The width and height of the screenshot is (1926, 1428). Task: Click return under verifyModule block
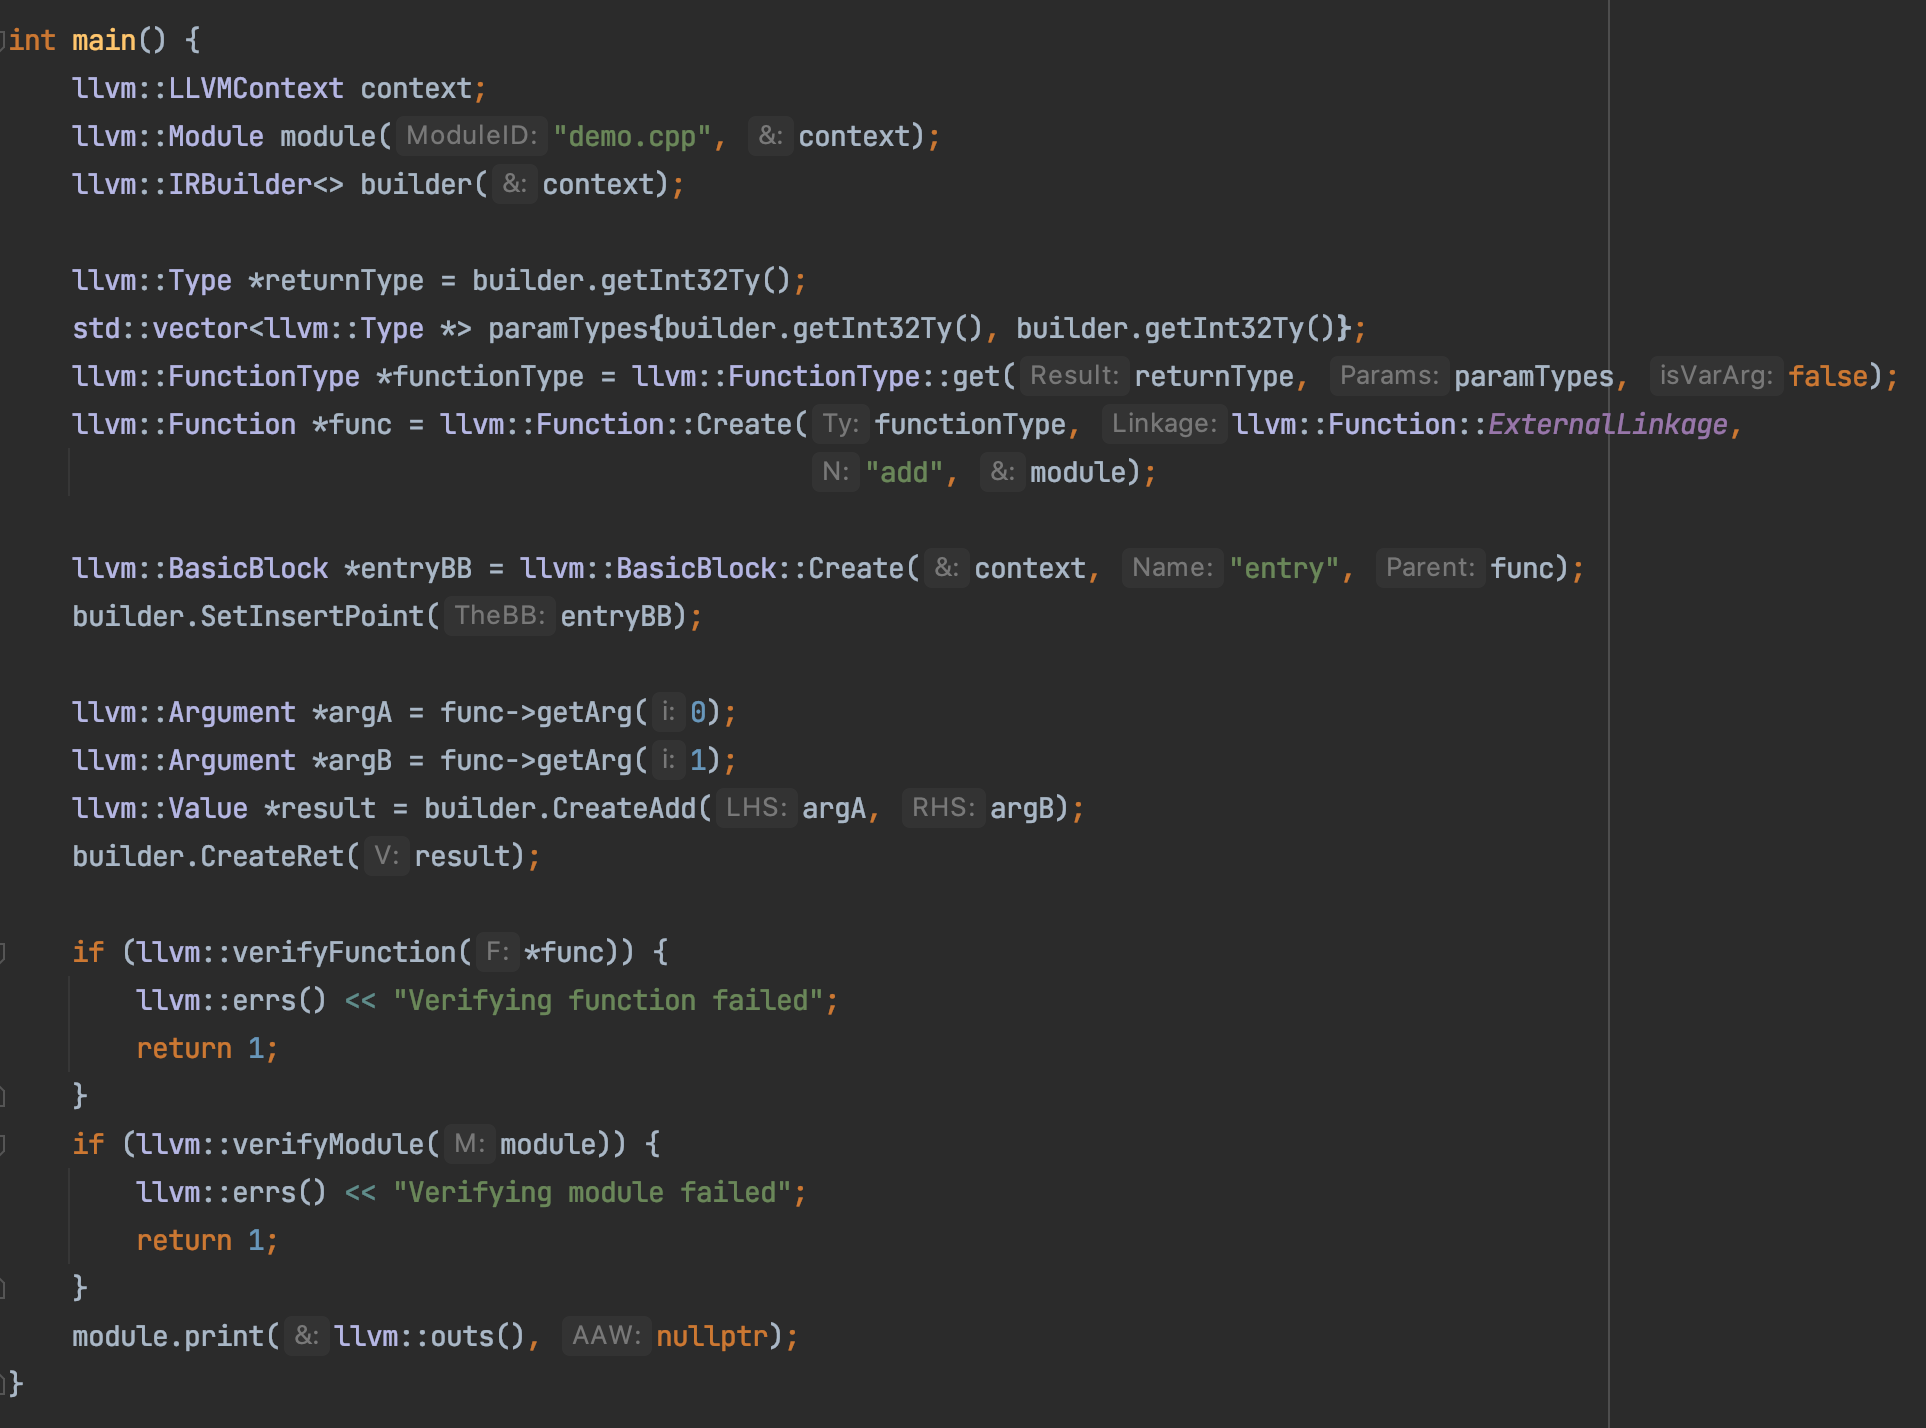coord(184,1240)
